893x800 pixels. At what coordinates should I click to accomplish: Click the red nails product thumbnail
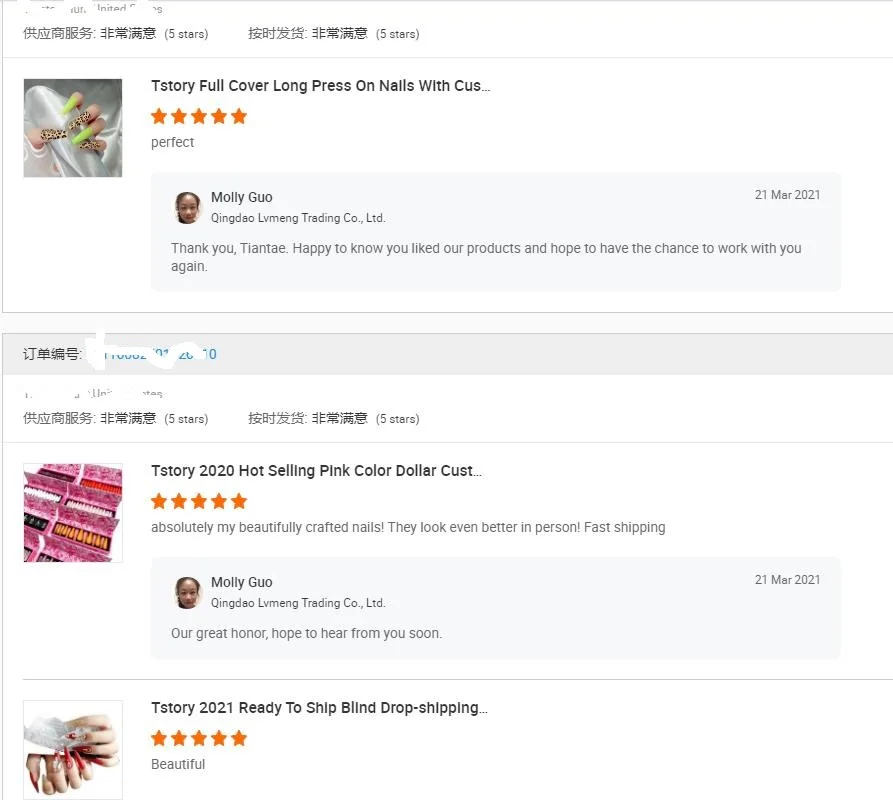pos(73,749)
